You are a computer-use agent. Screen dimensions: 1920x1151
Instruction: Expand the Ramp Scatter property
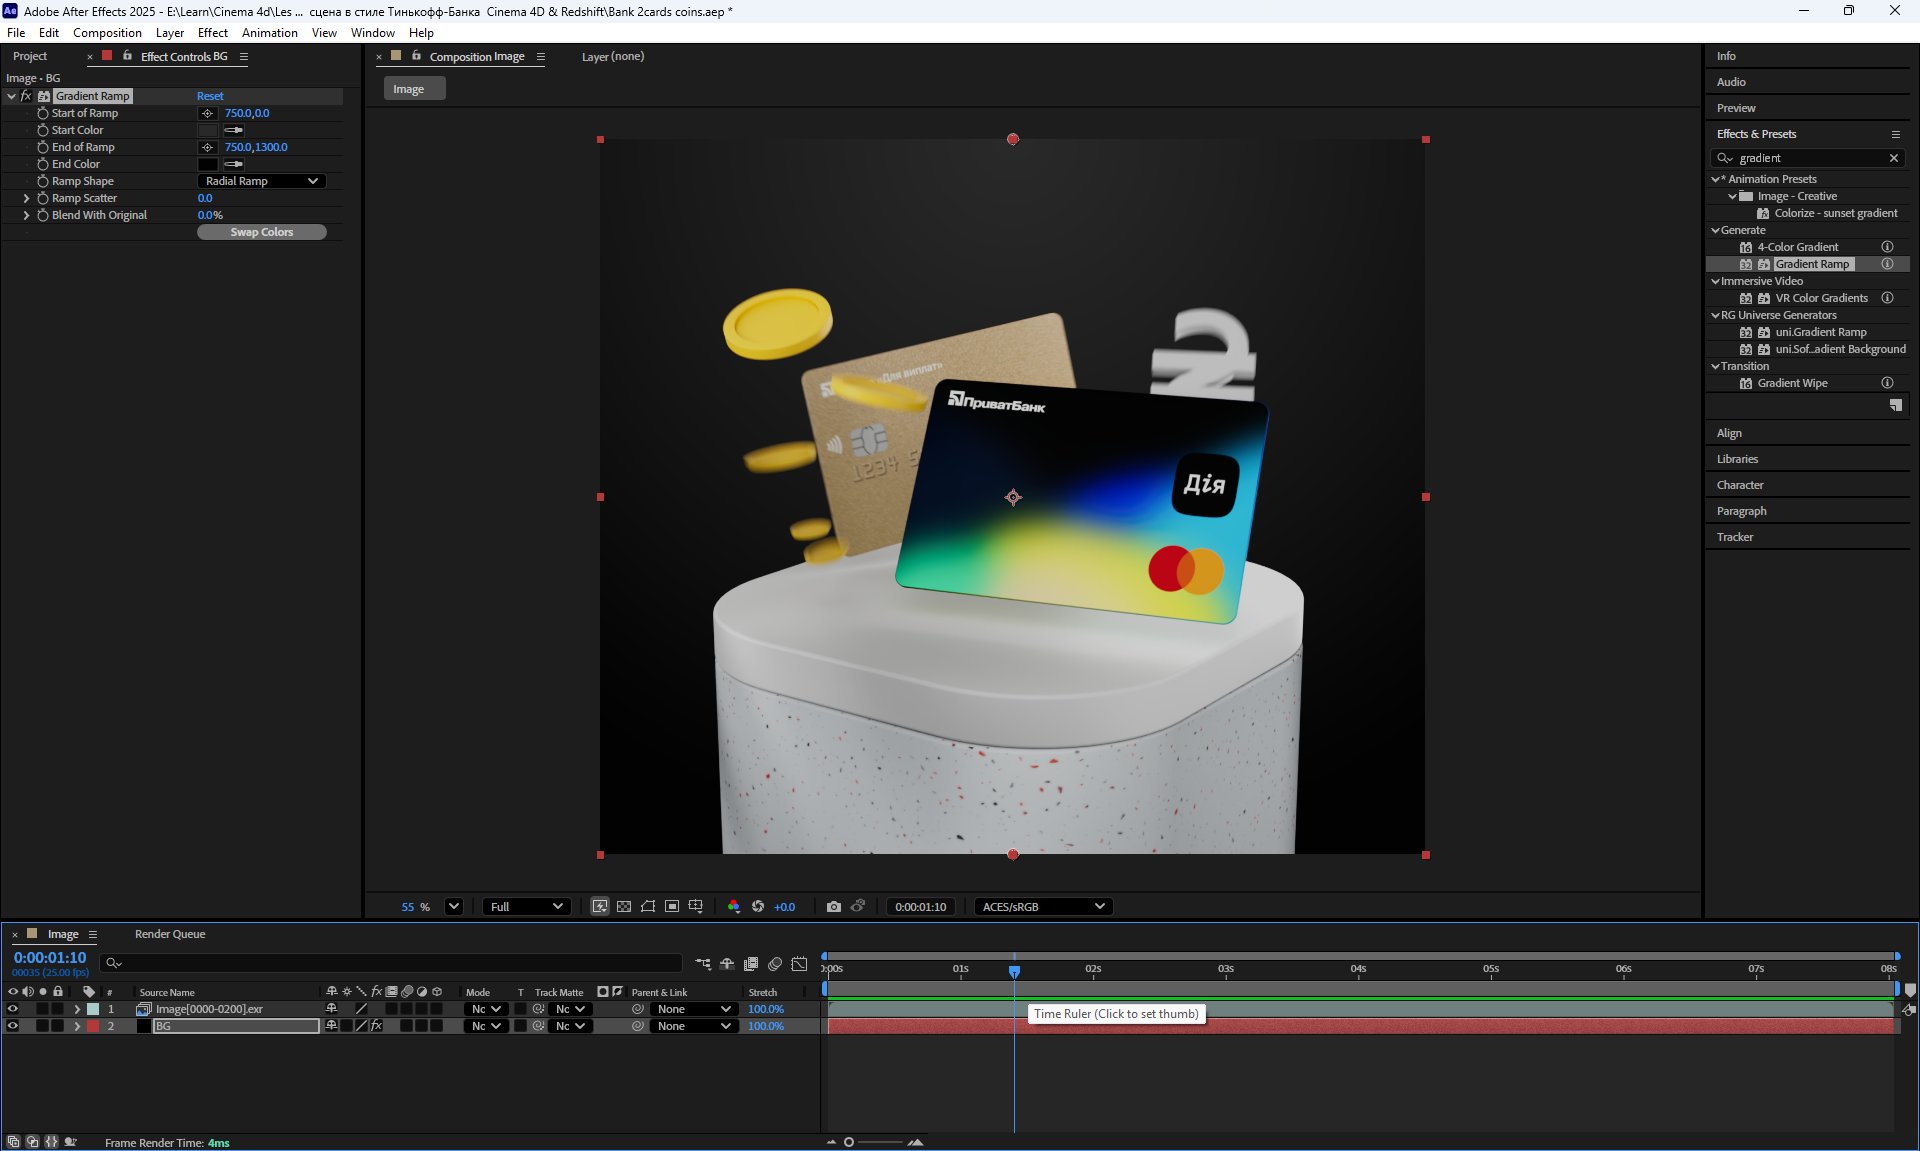26,199
